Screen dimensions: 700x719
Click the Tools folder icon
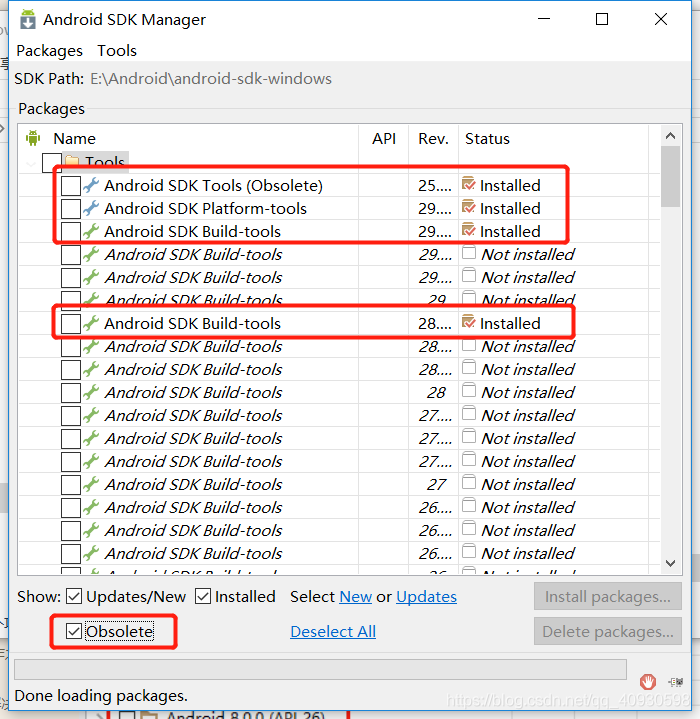[72, 161]
